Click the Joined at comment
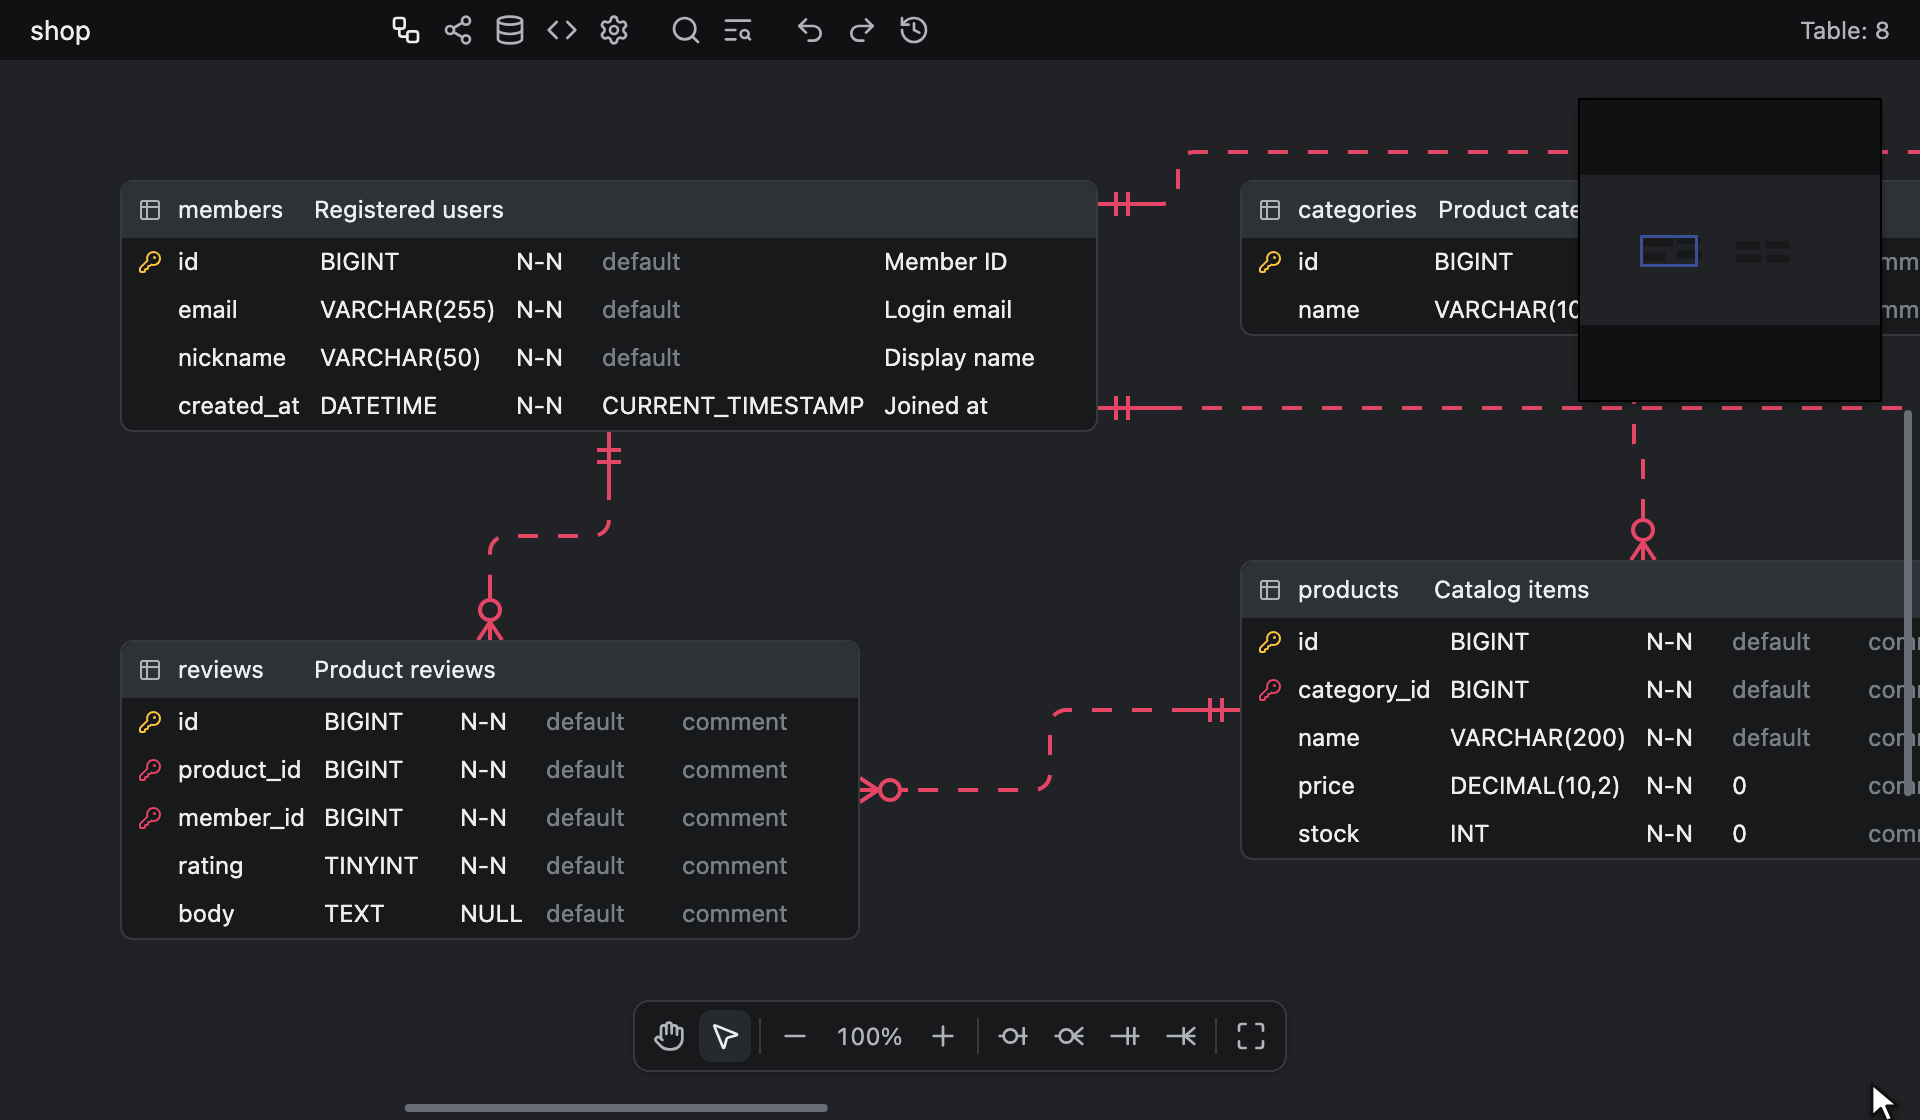Screen dimensions: 1920x1120 point(936,406)
